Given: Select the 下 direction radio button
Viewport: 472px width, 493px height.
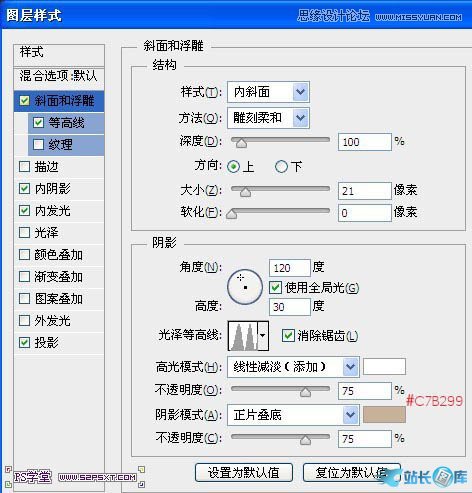Looking at the screenshot, I should point(281,166).
